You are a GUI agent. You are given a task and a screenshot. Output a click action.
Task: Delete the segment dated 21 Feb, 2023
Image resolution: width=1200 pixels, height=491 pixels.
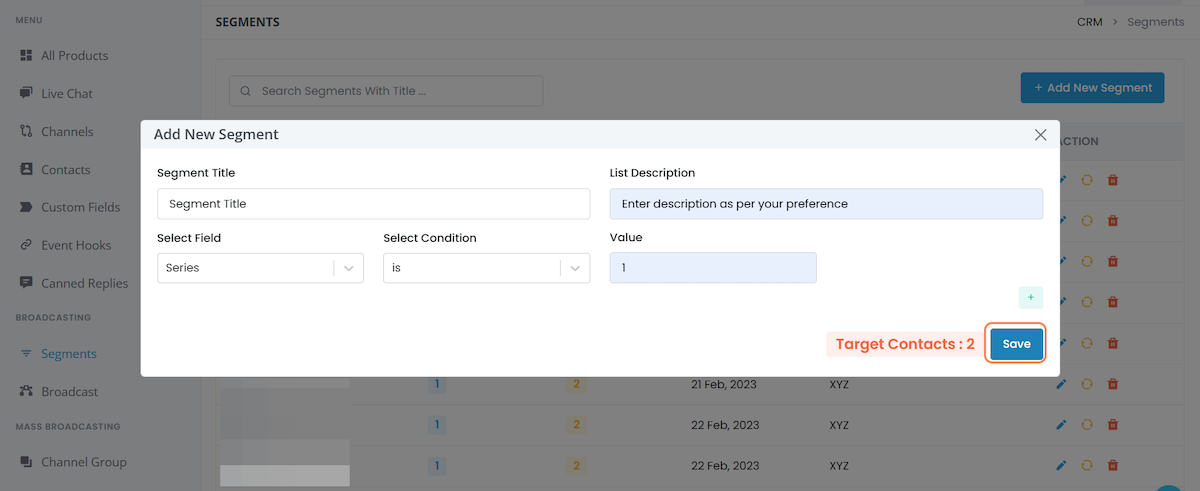tap(1113, 383)
